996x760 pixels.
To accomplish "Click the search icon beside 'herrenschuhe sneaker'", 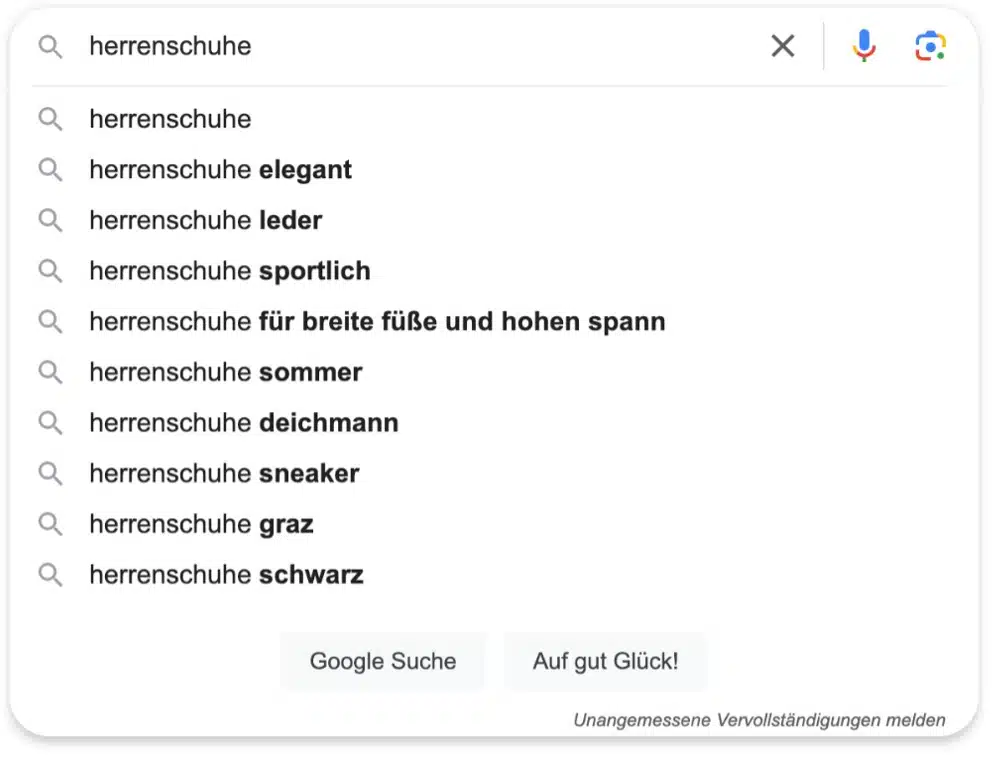I will [x=51, y=473].
